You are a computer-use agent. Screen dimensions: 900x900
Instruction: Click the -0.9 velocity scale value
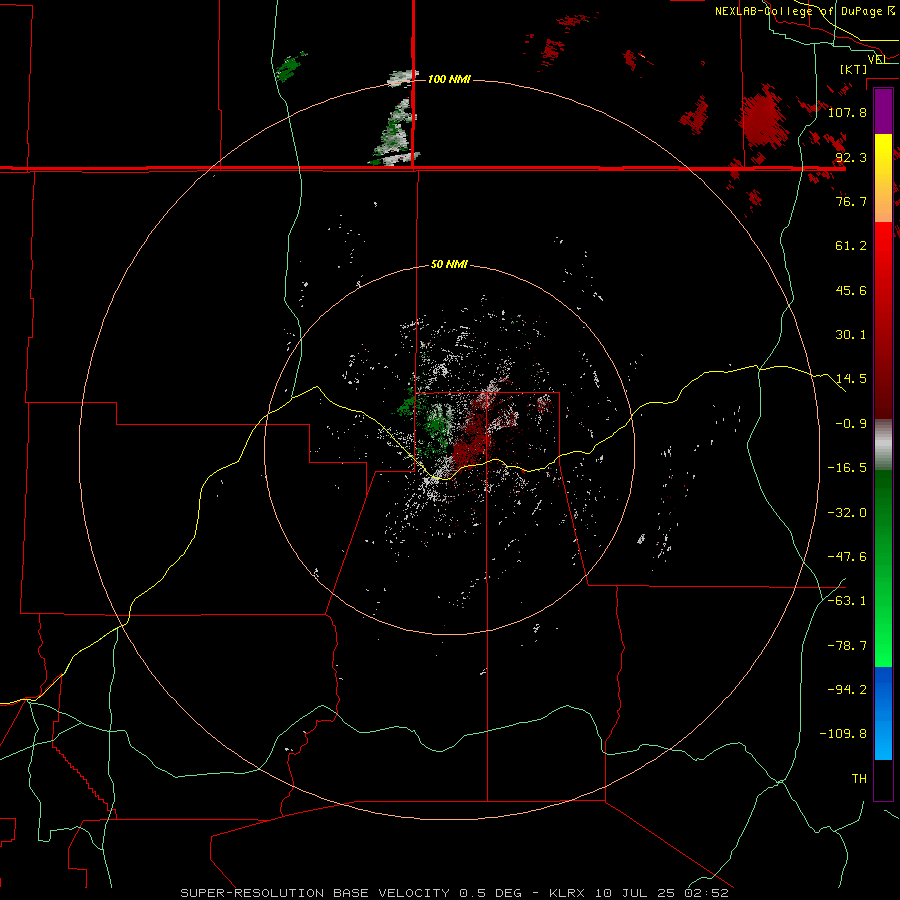[851, 424]
